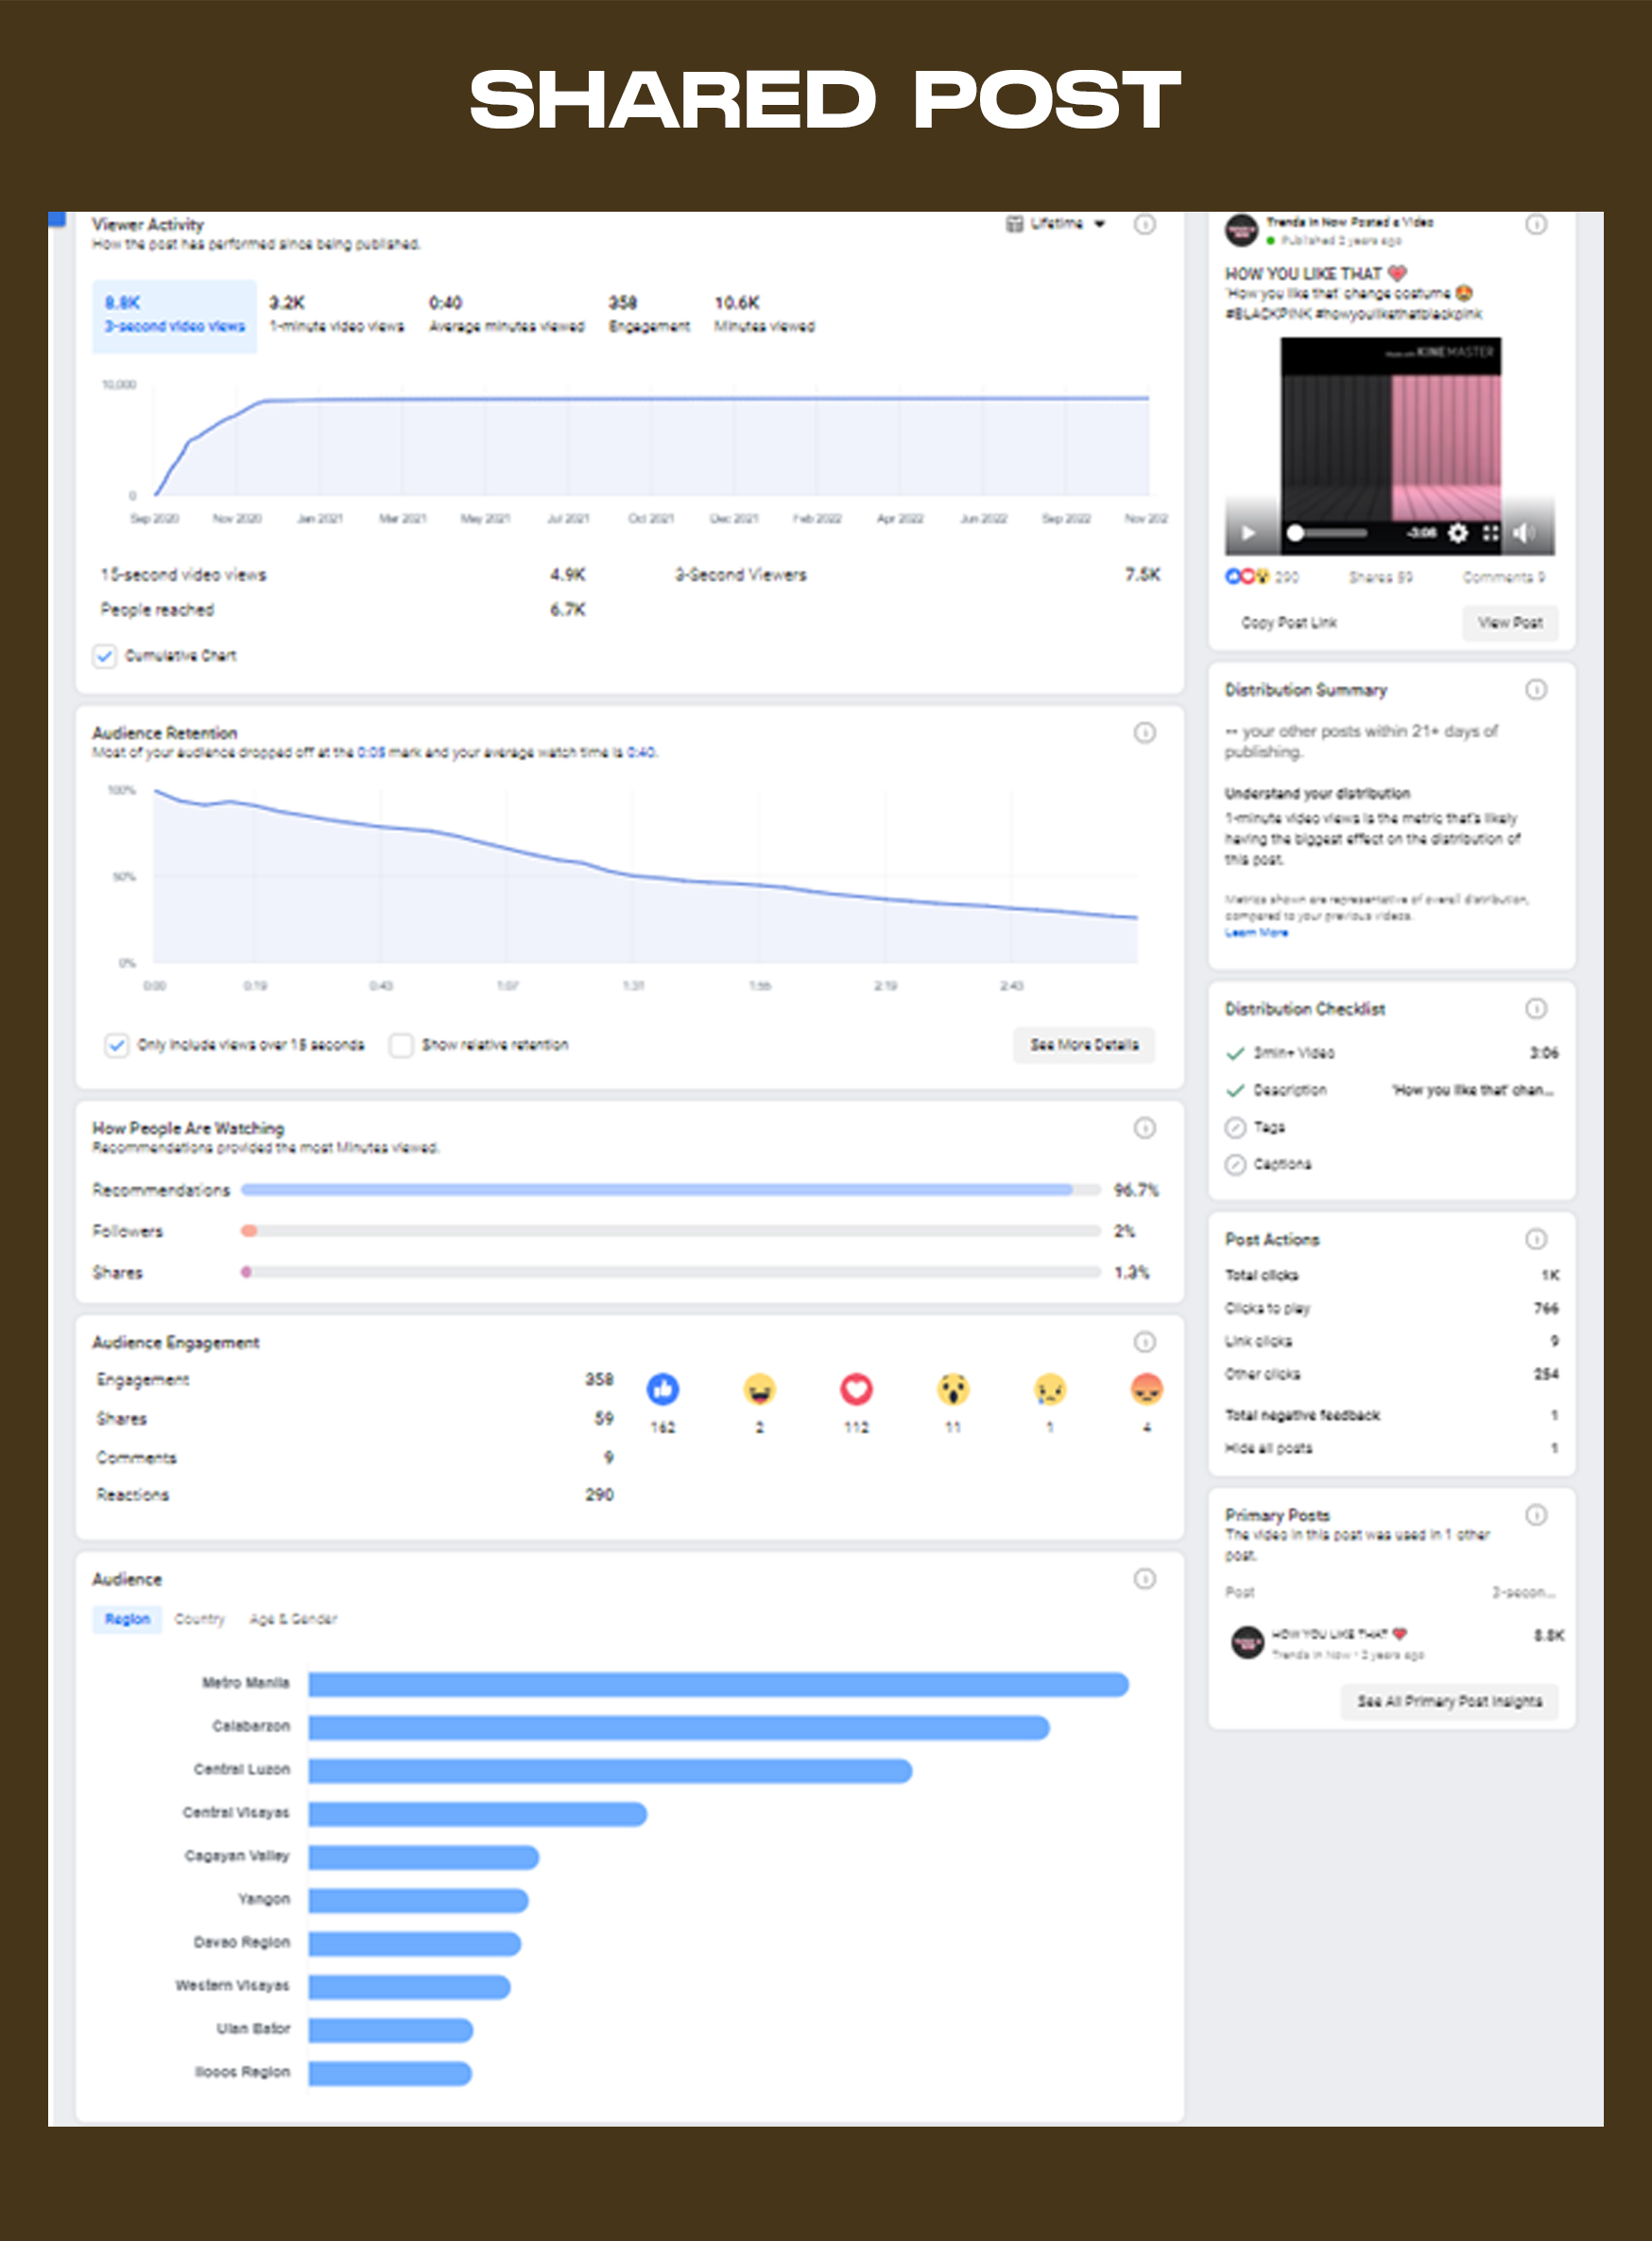Viewport: 1652px width, 2241px height.
Task: Select the Average minutes viewed tab
Action: click(507, 315)
